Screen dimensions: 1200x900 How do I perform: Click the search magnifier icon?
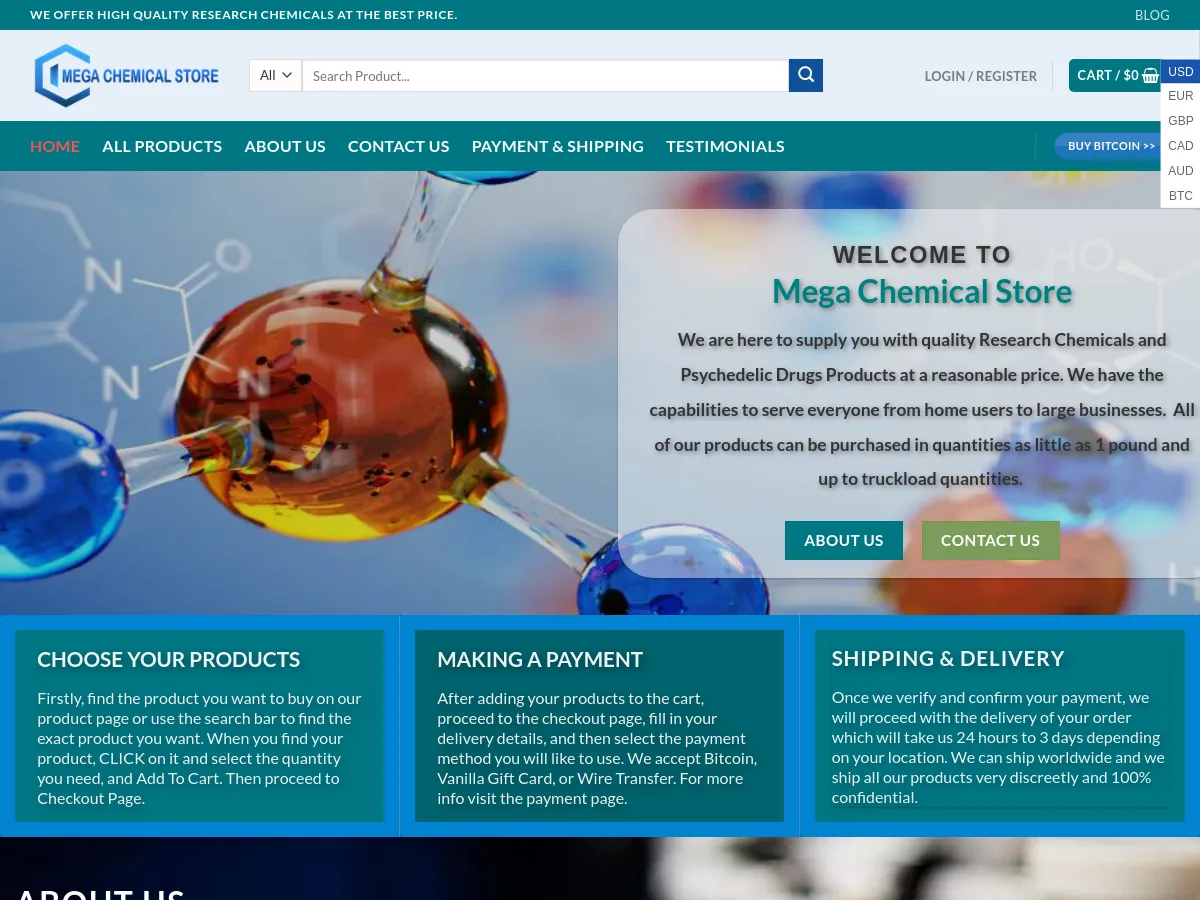(806, 75)
